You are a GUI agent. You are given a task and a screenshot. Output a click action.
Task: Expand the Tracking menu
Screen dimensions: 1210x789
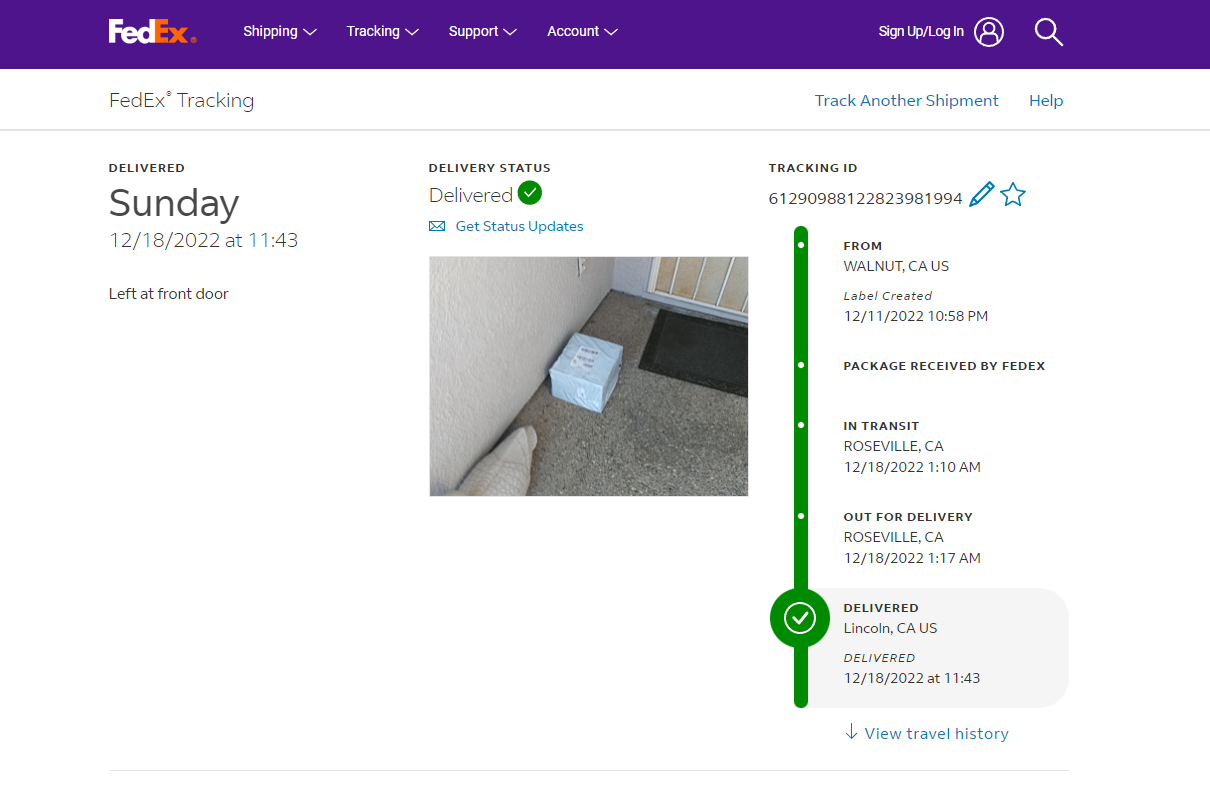pyautogui.click(x=382, y=32)
